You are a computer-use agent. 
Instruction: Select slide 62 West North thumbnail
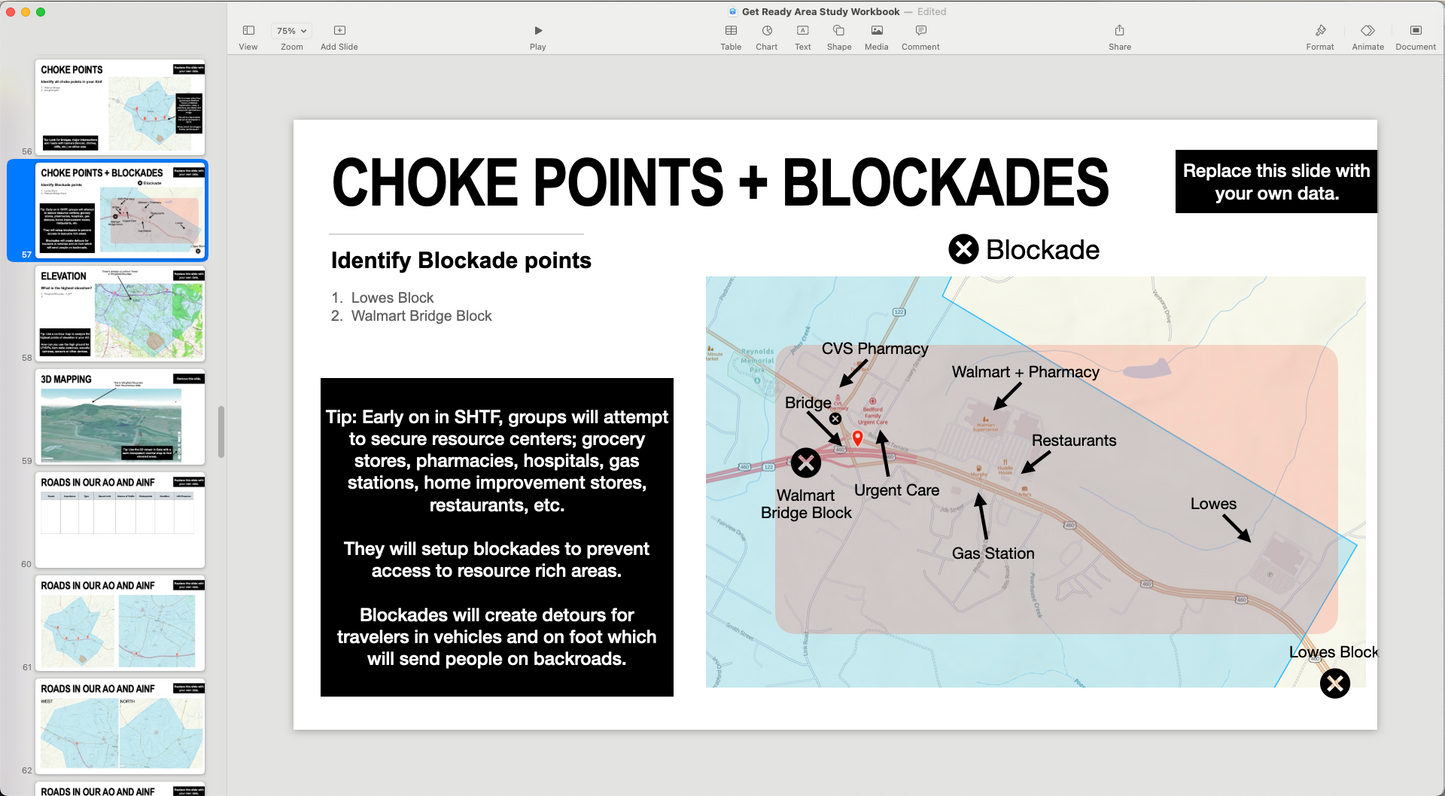(120, 726)
